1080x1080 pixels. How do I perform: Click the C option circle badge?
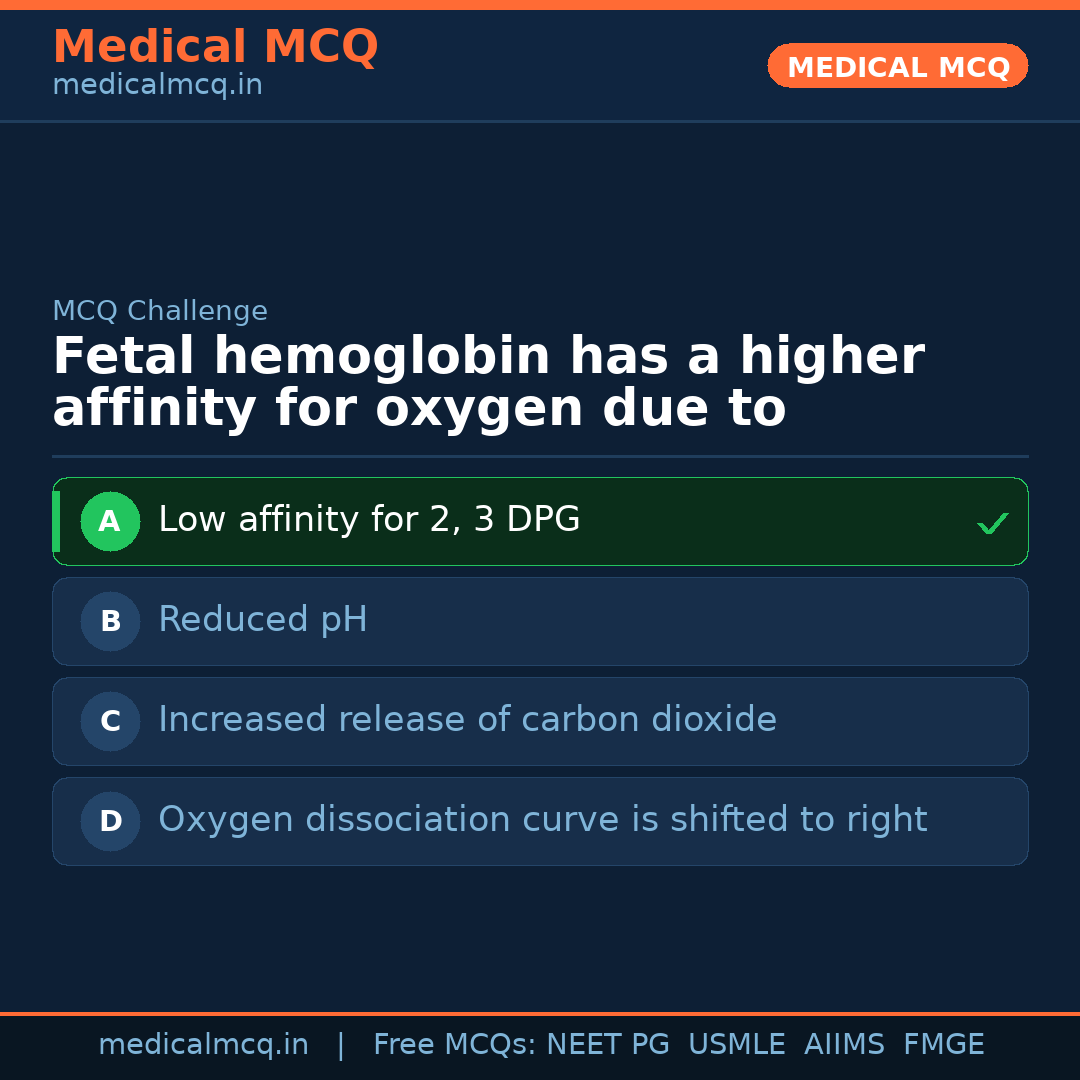(x=110, y=721)
